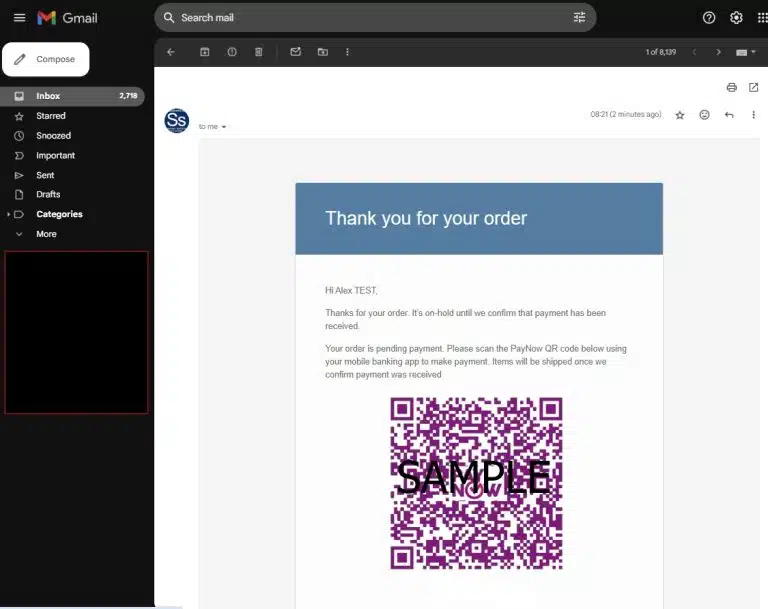Open email in new window
Image resolution: width=768 pixels, height=609 pixels.
753,88
